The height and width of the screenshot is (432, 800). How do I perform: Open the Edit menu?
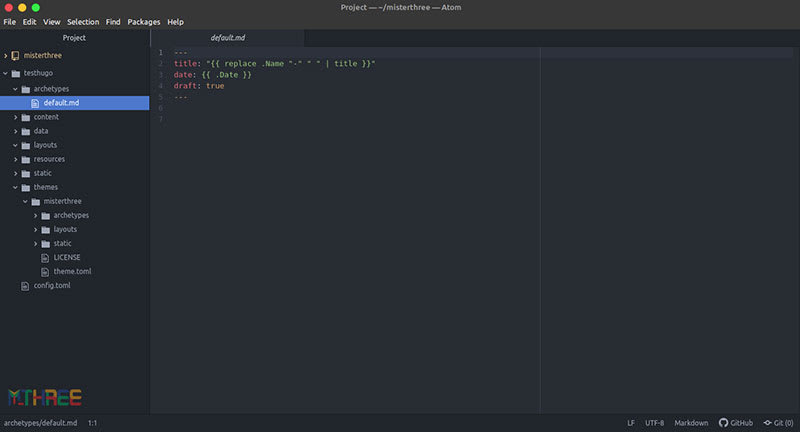click(x=29, y=22)
